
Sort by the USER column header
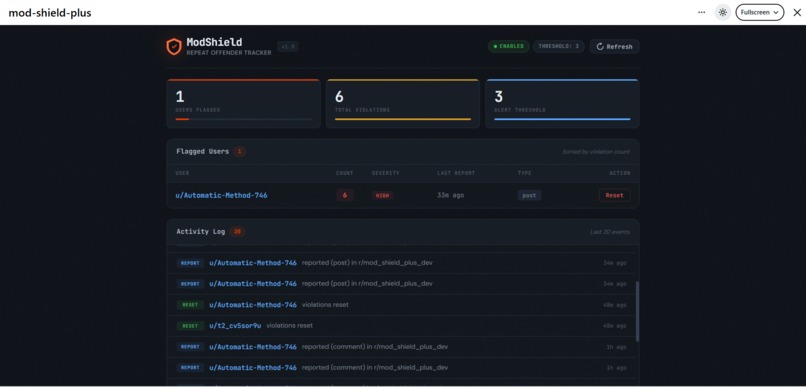(x=182, y=173)
